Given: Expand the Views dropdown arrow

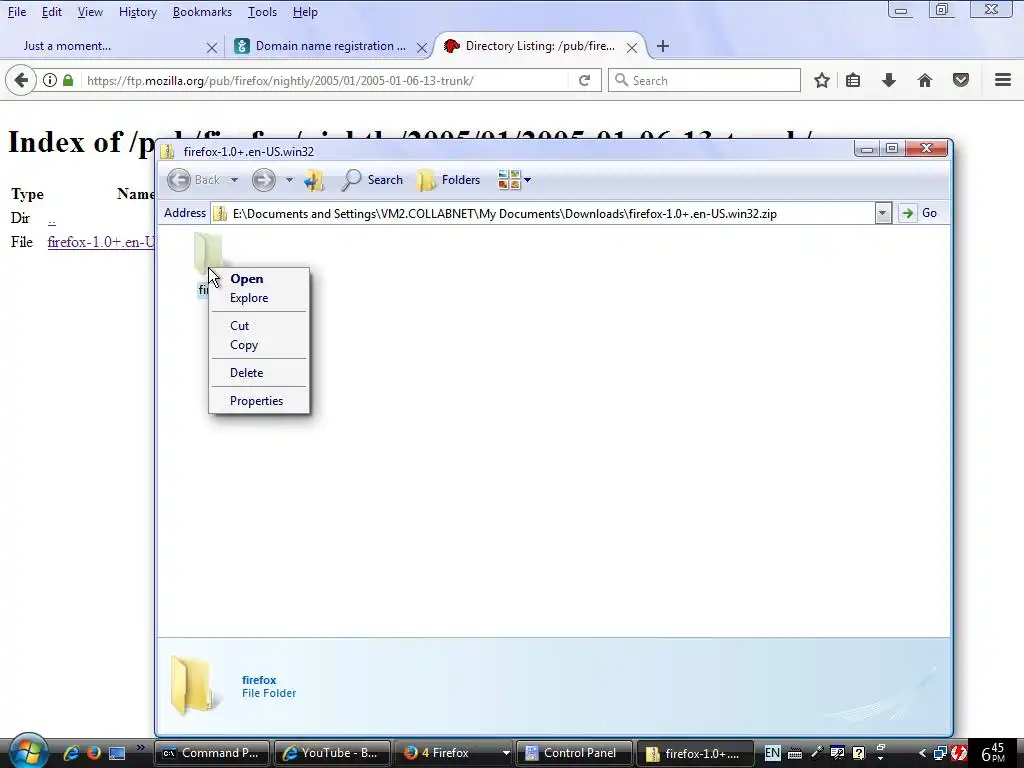Looking at the screenshot, I should [x=528, y=180].
